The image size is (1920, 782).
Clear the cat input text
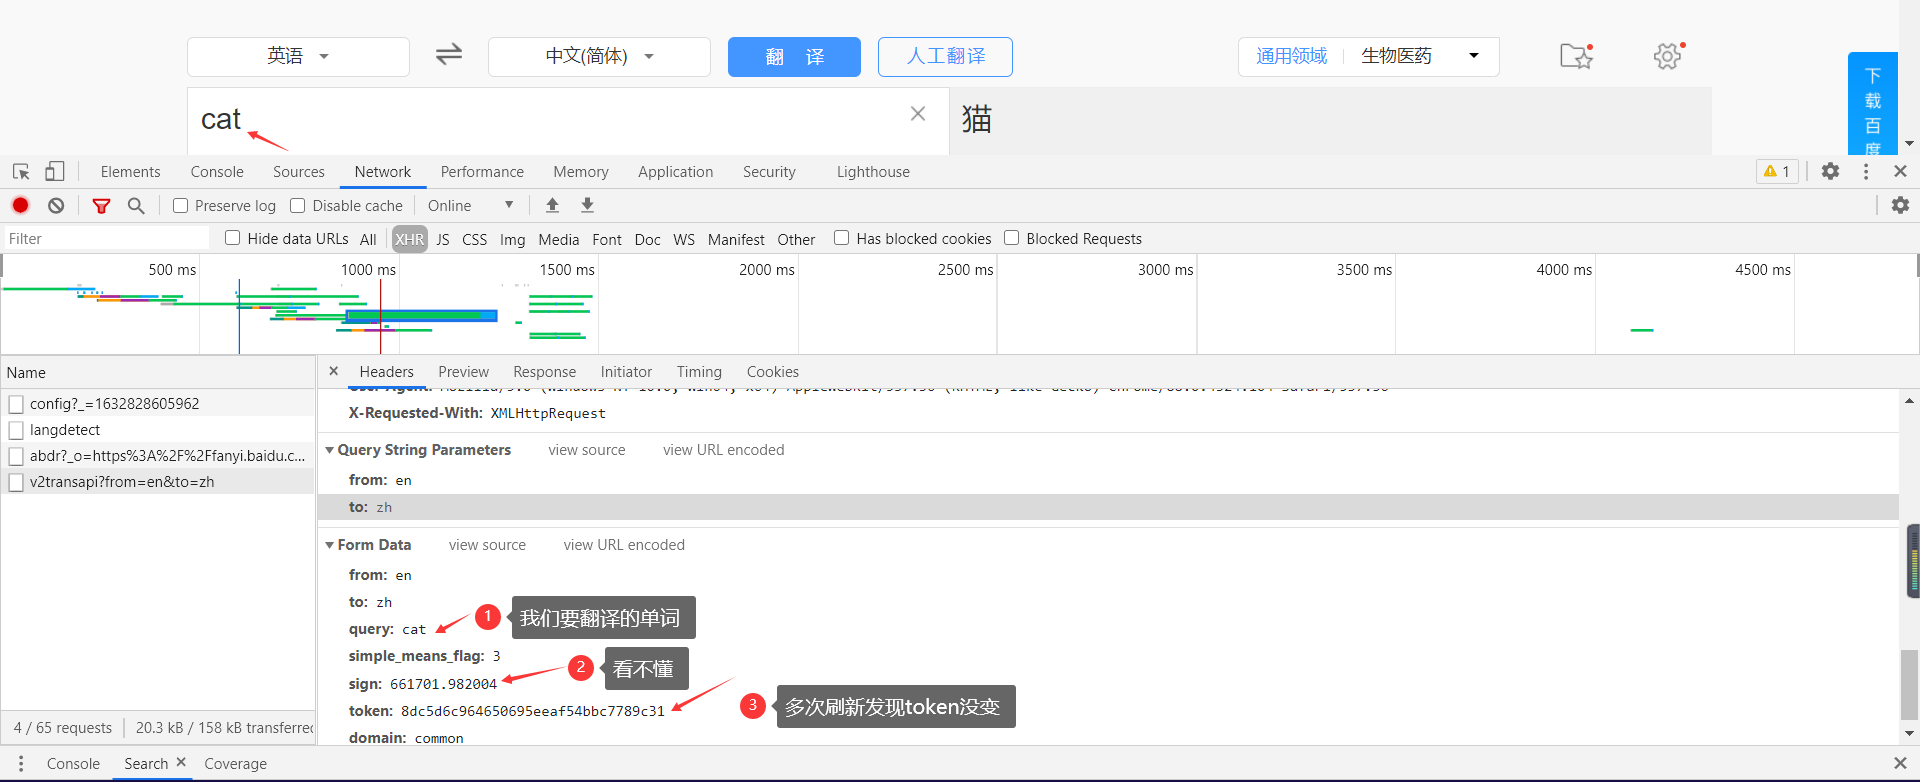[x=918, y=114]
